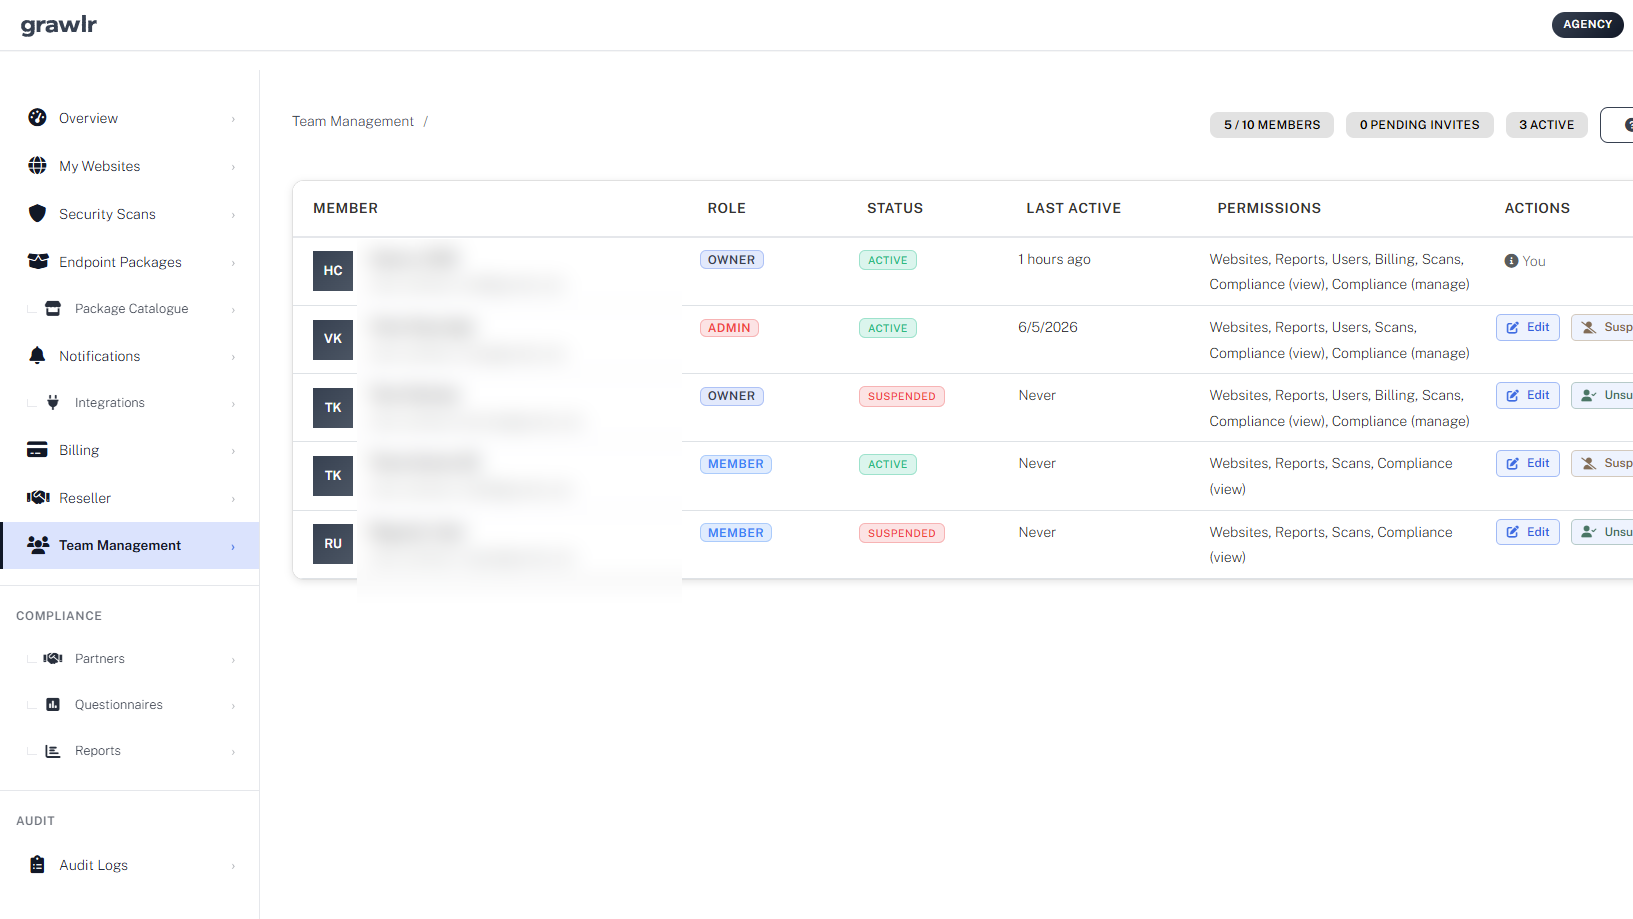The width and height of the screenshot is (1633, 919).
Task: Click the RU member avatar
Action: point(333,544)
